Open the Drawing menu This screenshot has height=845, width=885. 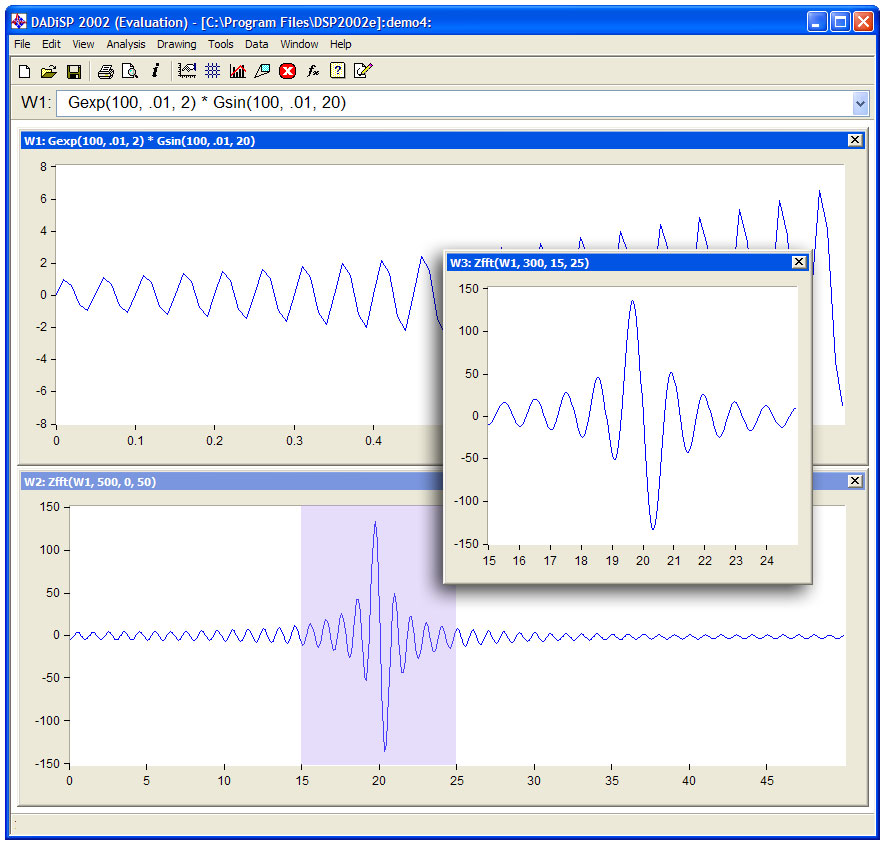177,44
